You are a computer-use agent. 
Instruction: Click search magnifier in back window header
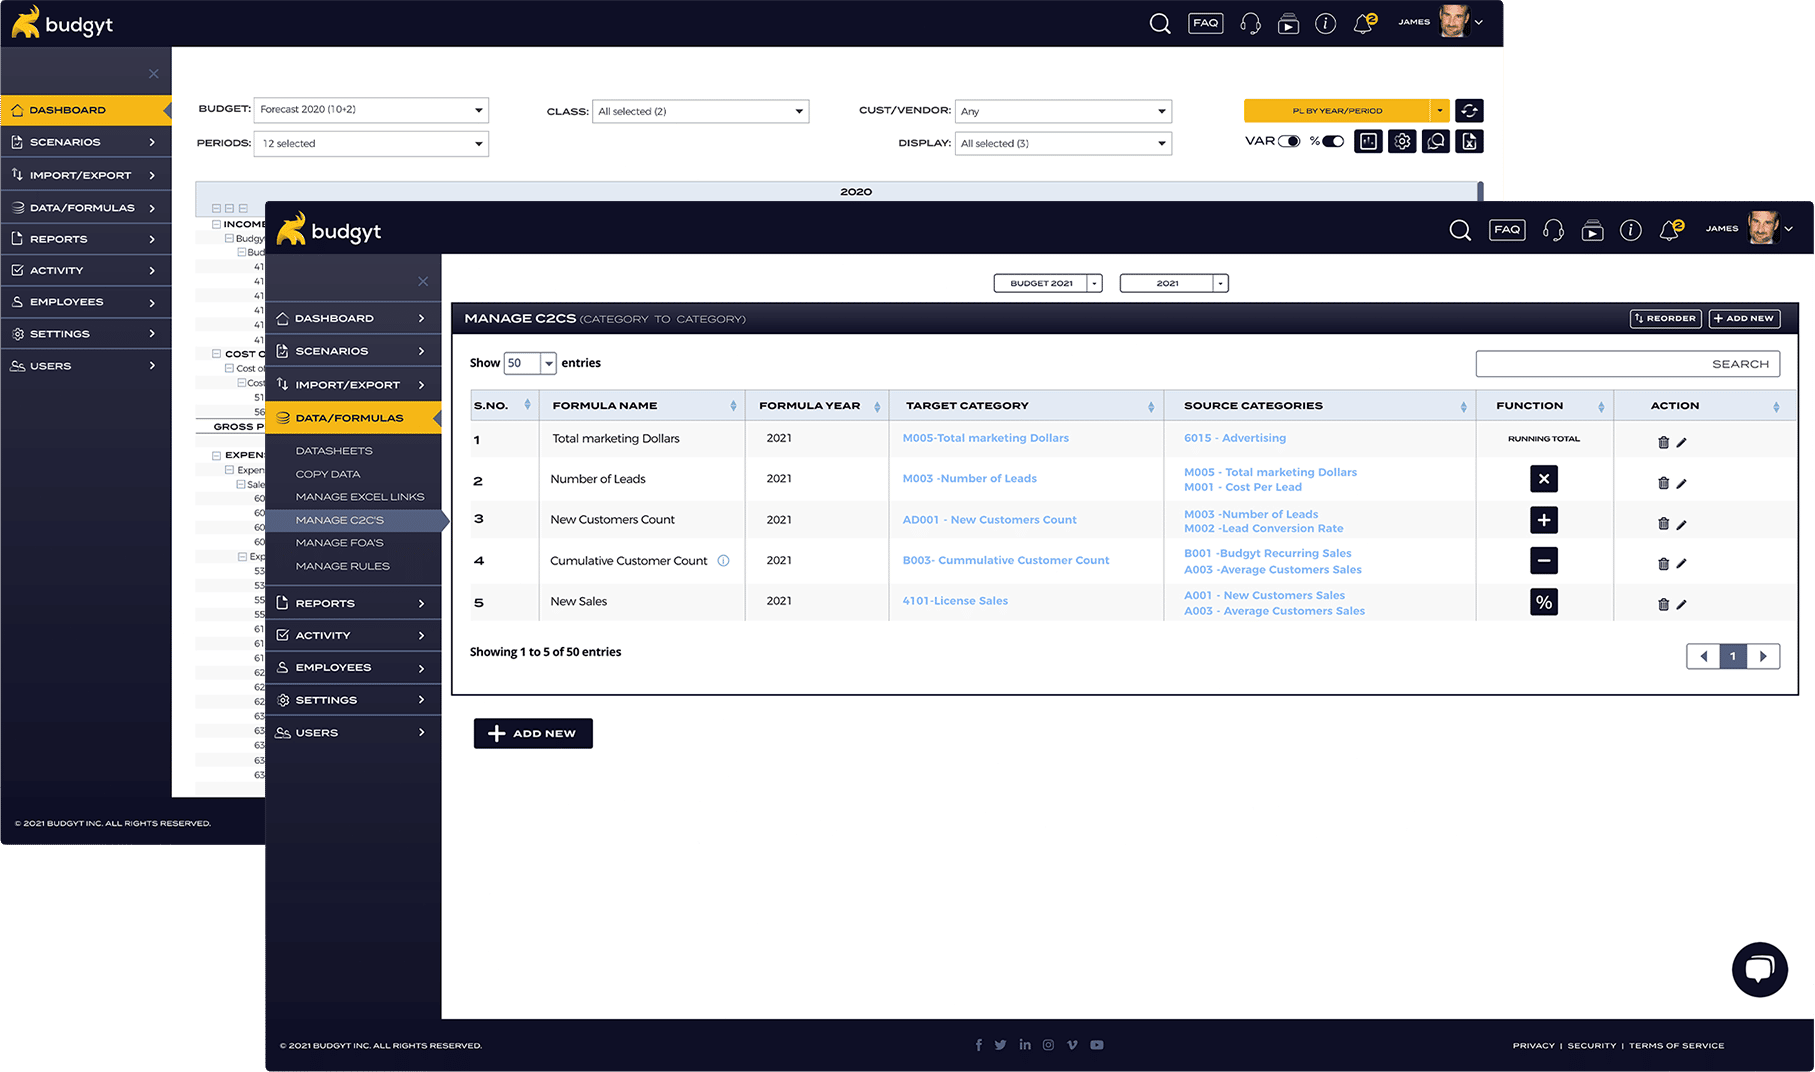coord(1160,23)
